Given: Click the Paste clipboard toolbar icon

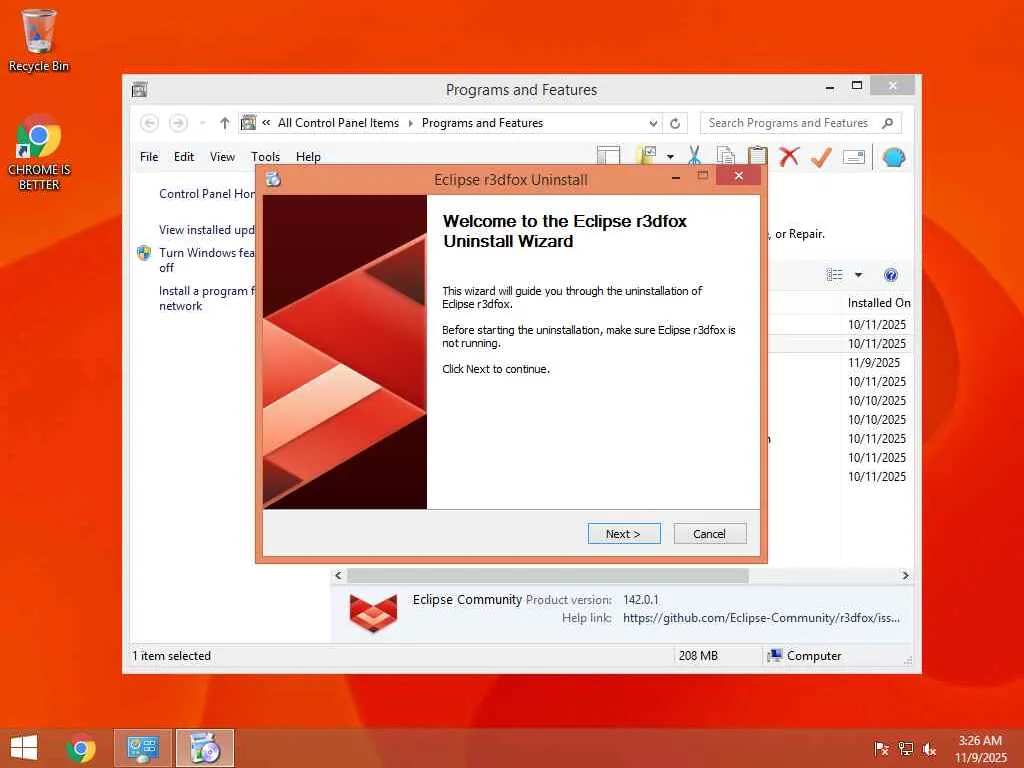Looking at the screenshot, I should click(x=758, y=156).
